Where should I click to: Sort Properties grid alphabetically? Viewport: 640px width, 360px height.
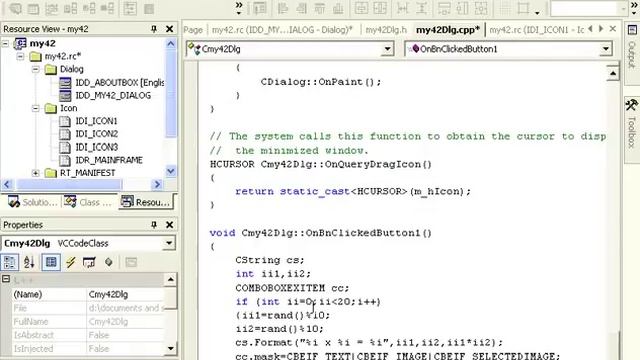[29, 262]
